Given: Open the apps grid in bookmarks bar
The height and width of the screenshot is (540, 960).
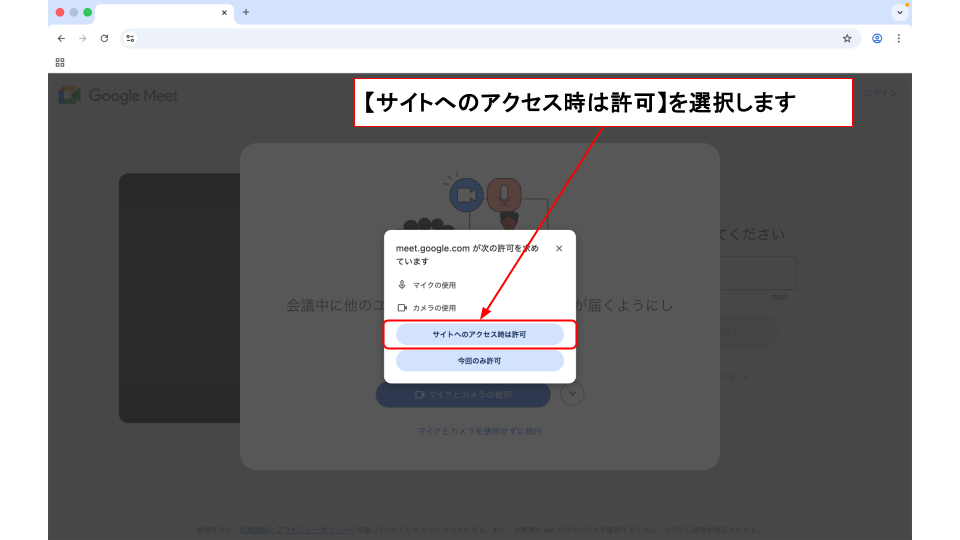Looking at the screenshot, I should (60, 62).
